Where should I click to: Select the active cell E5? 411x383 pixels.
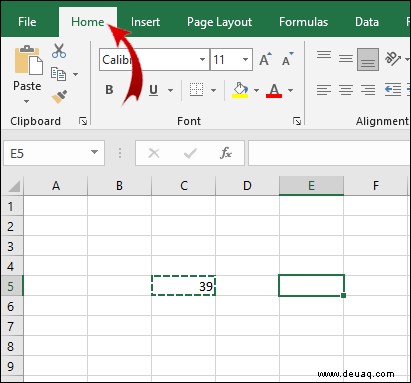311,285
